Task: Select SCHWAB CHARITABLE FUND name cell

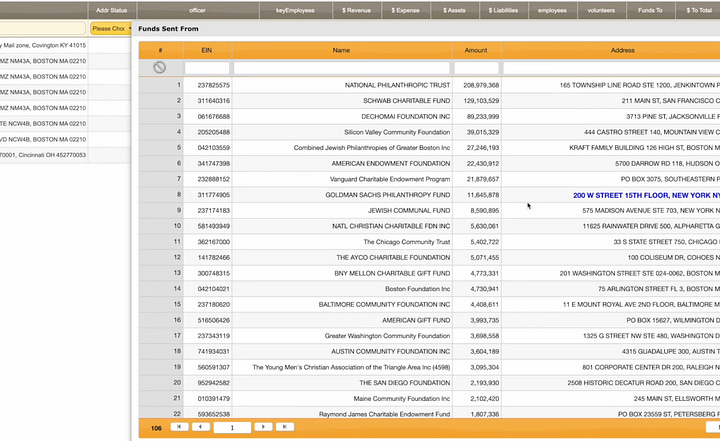Action: 342,101
